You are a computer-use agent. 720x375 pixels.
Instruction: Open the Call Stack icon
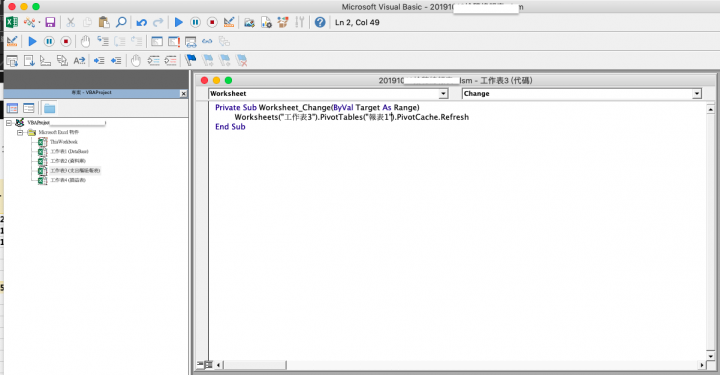coord(224,41)
